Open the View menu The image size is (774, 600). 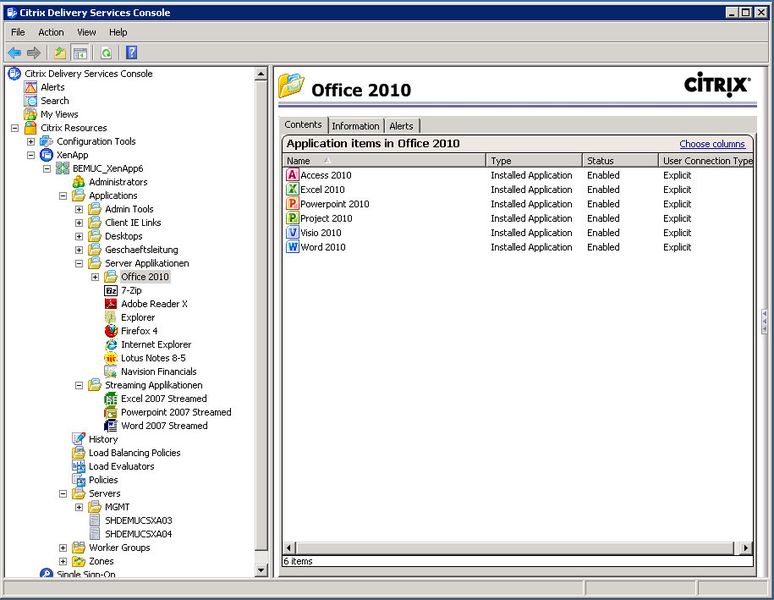click(x=86, y=32)
